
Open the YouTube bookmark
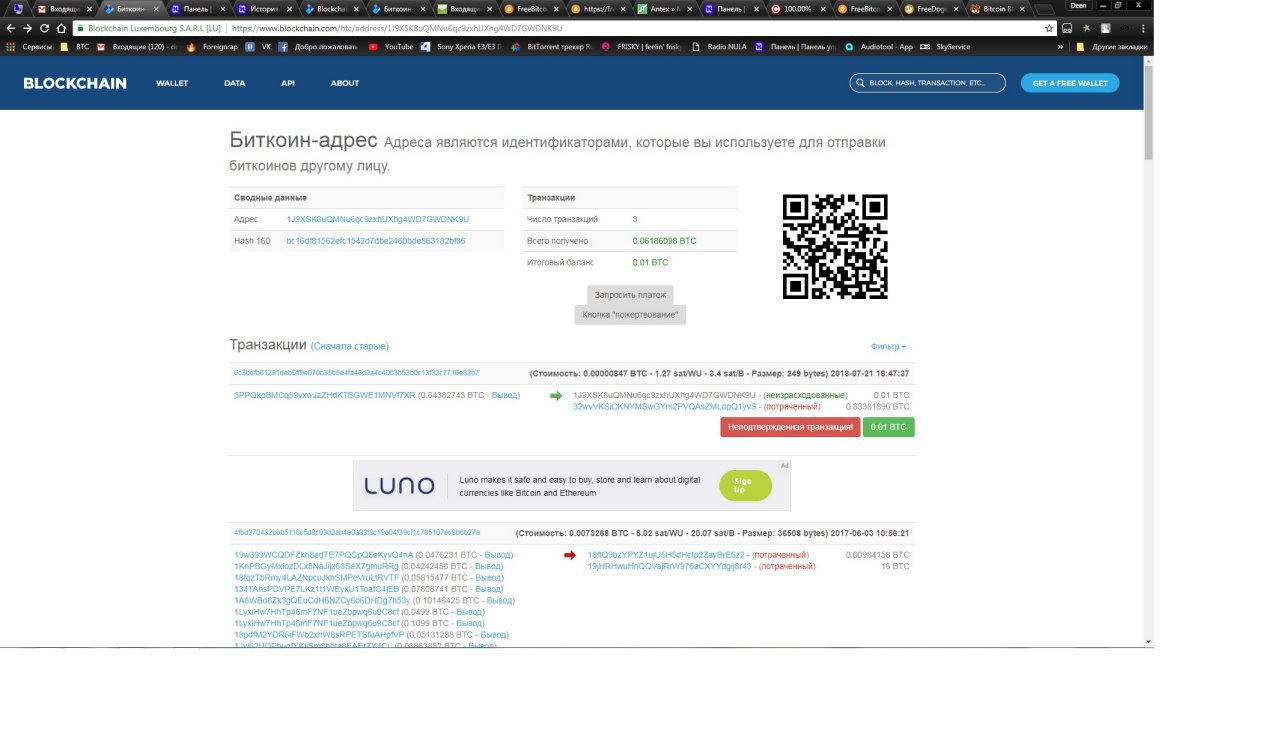(391, 46)
